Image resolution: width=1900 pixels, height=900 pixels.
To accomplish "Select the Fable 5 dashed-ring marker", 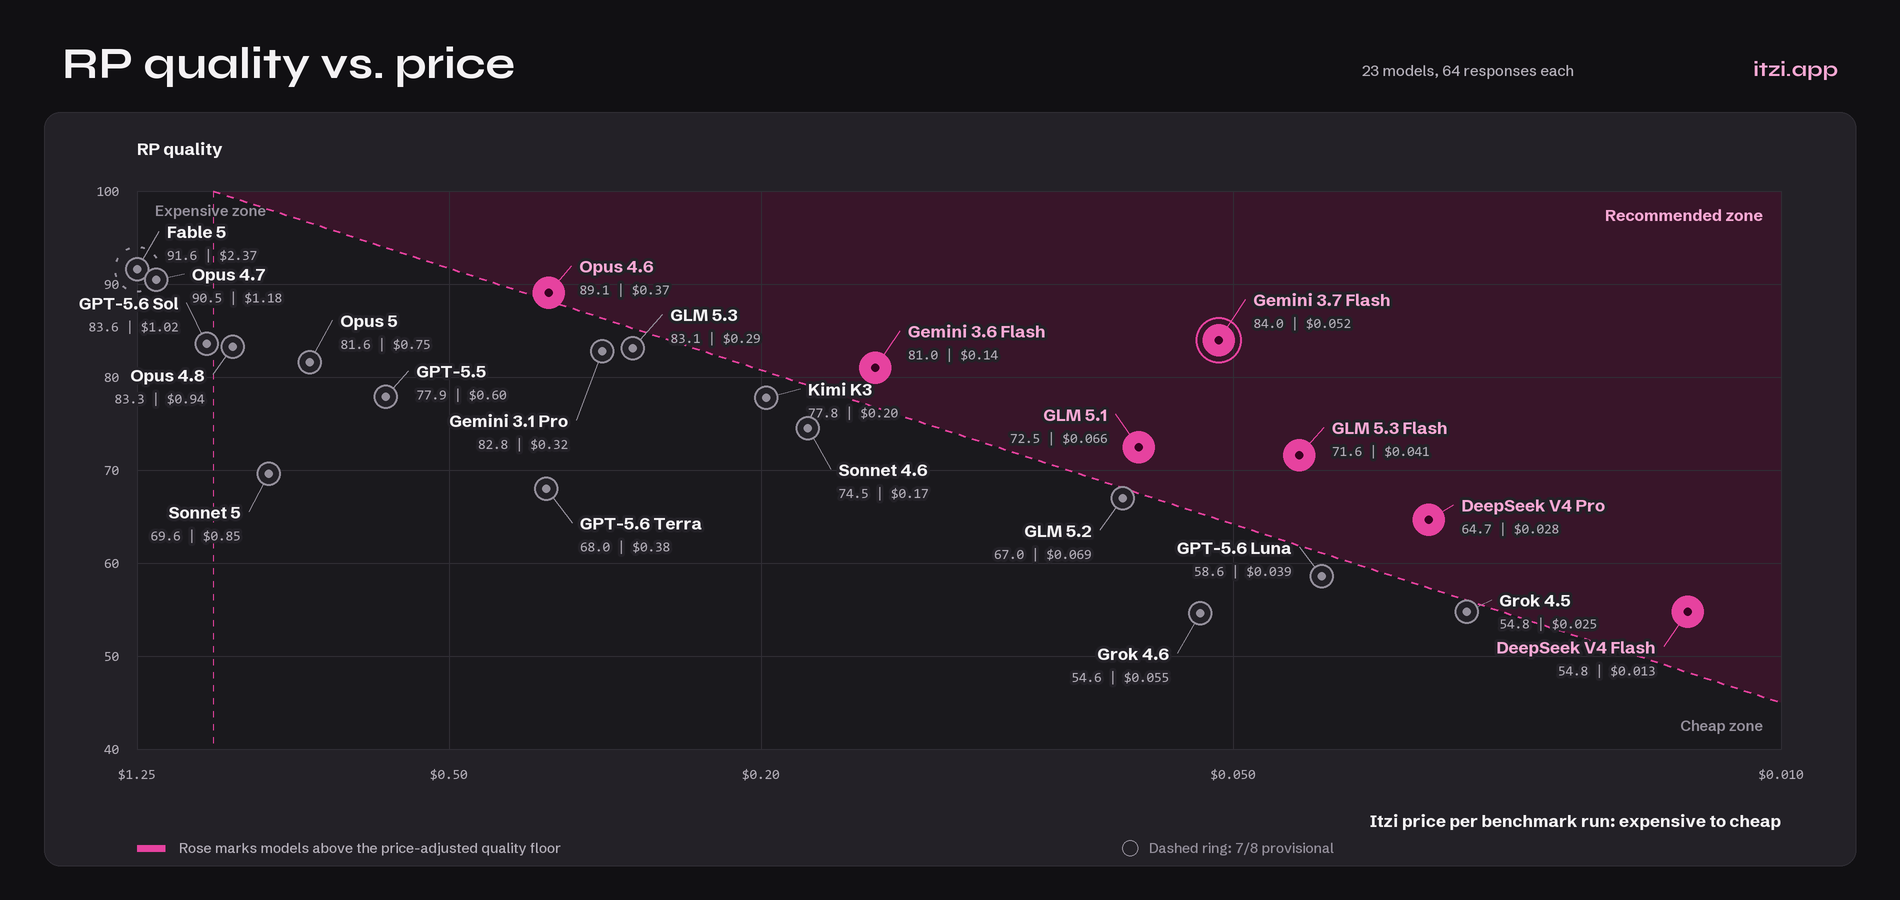I will click(x=136, y=269).
